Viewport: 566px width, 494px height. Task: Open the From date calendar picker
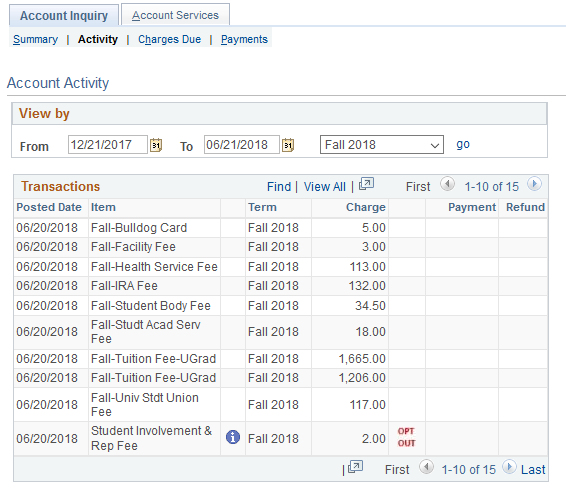(x=156, y=145)
